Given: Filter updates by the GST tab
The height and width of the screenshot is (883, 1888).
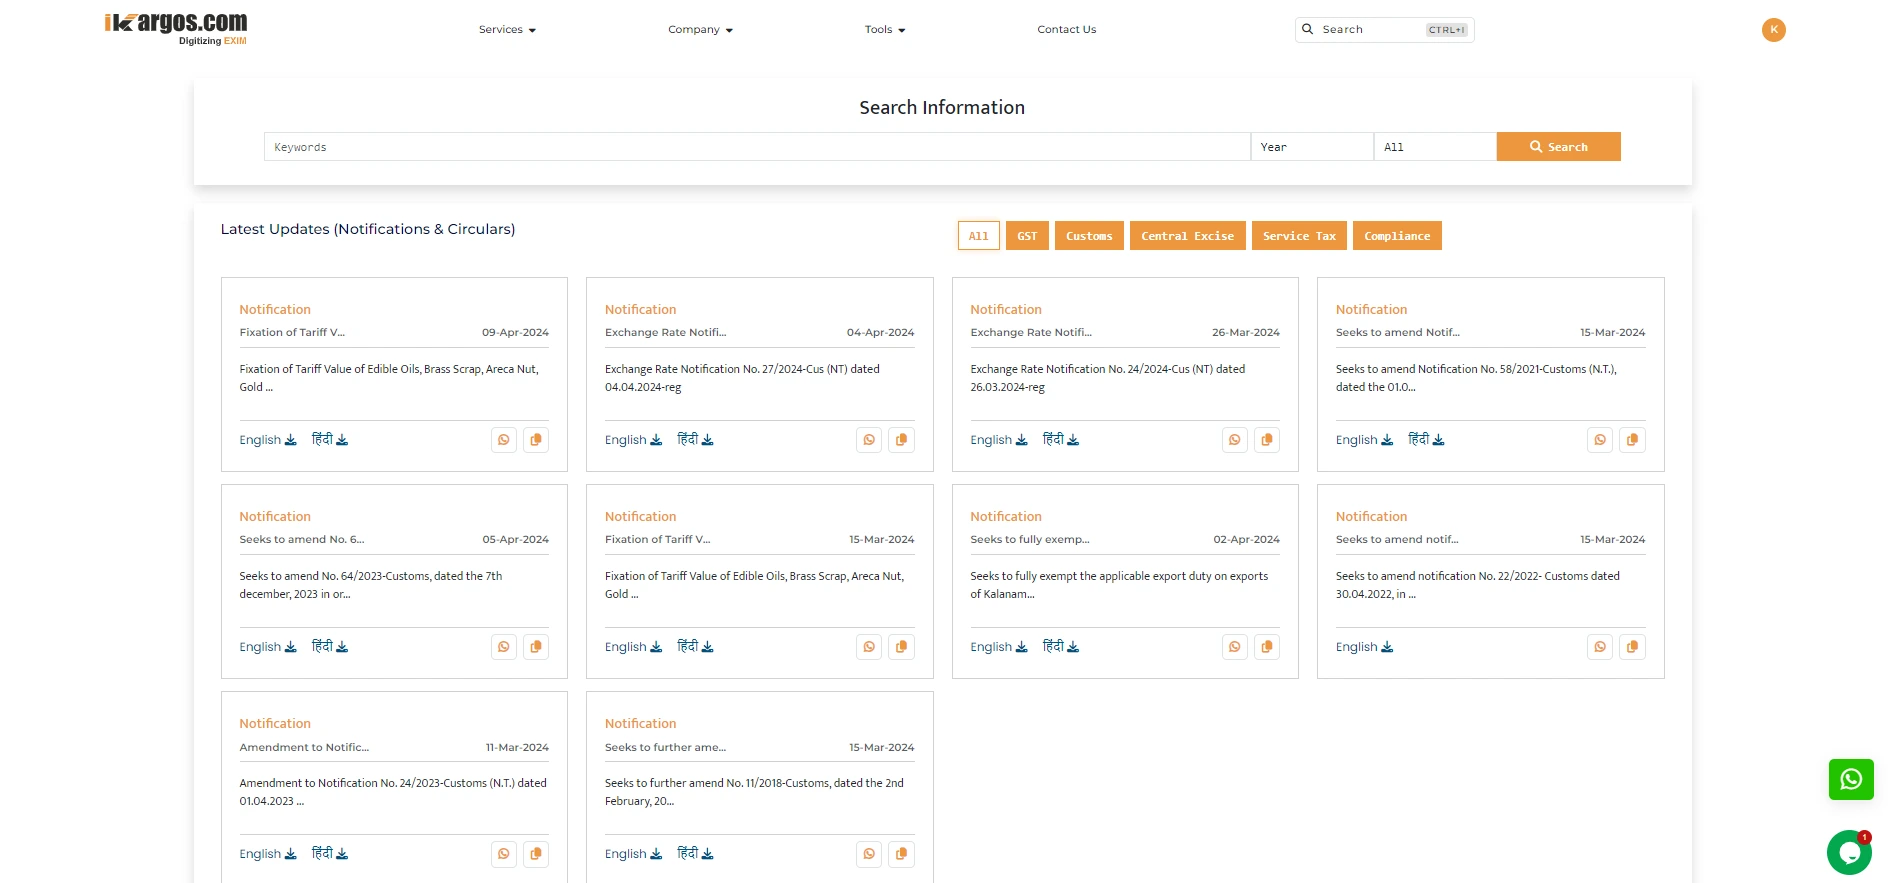Looking at the screenshot, I should [1027, 236].
